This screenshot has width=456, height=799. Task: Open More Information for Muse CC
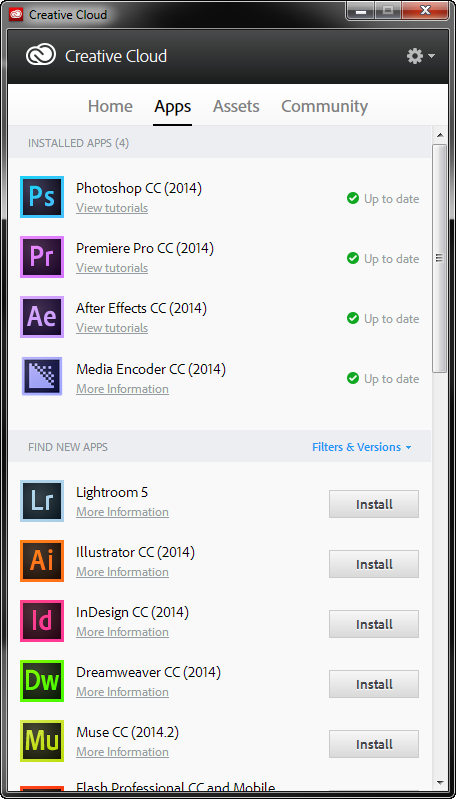click(122, 752)
